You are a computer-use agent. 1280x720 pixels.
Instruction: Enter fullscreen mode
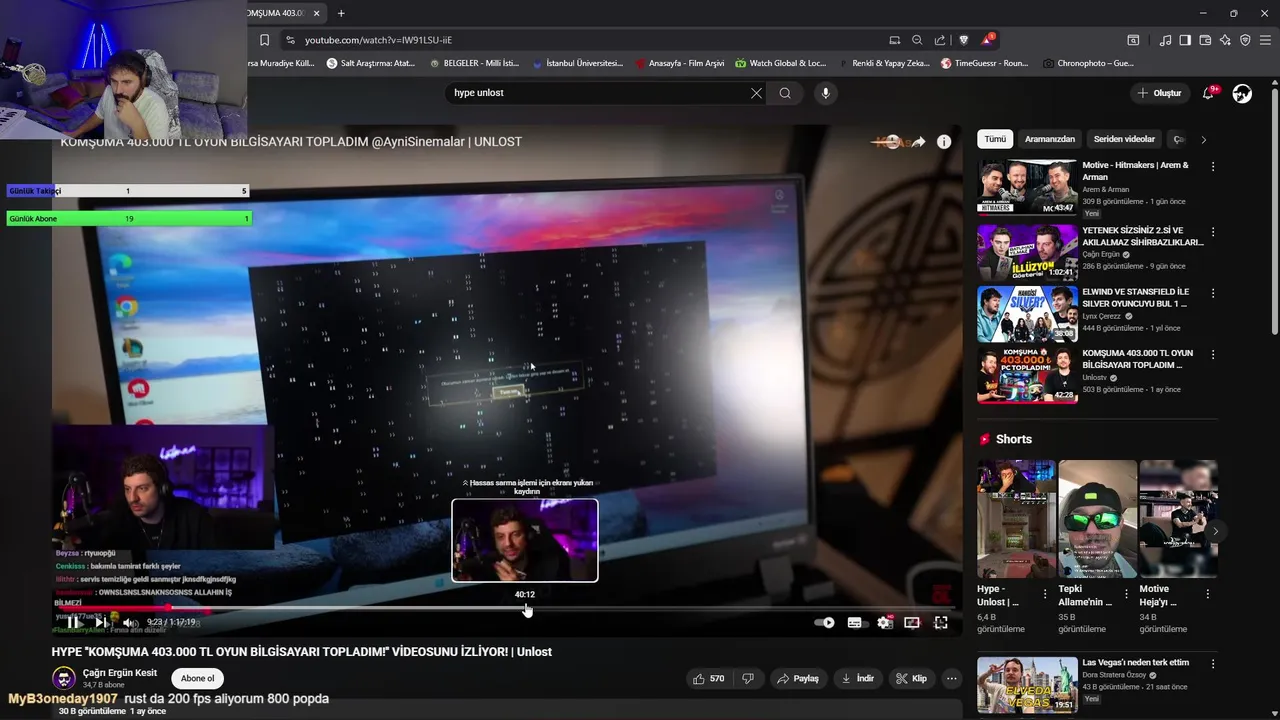[x=941, y=622]
